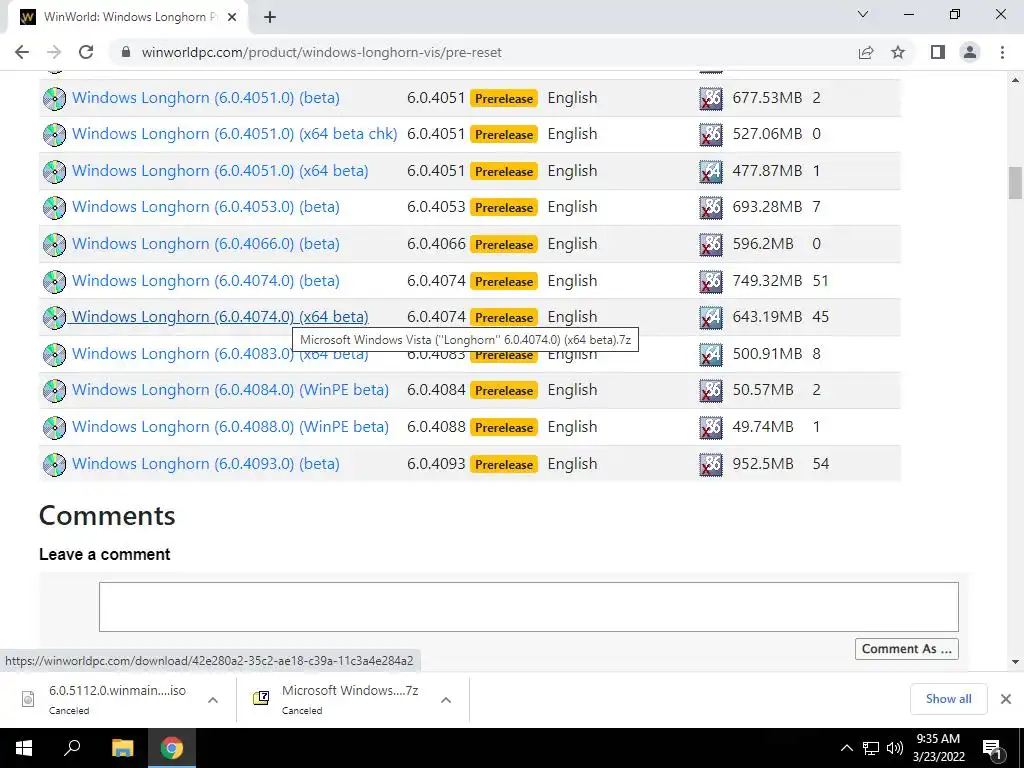Click the Leave a comment text box
This screenshot has height=768, width=1024.
(528, 607)
